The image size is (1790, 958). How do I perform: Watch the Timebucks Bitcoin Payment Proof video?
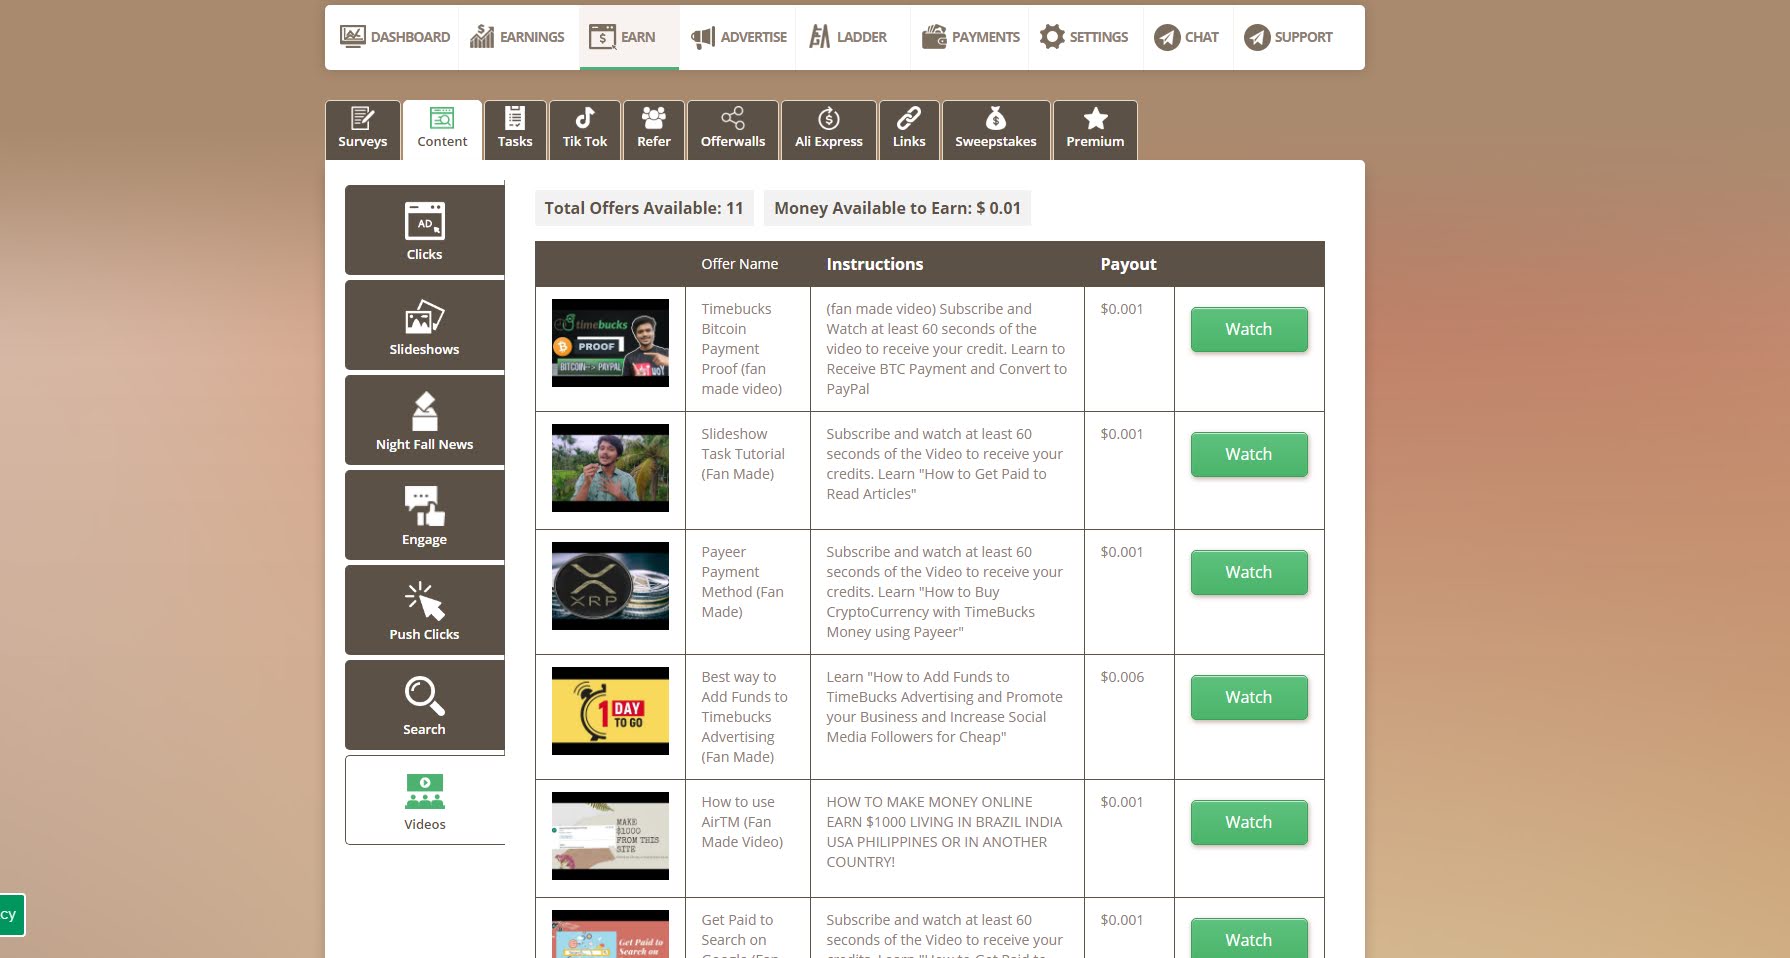(x=1249, y=329)
